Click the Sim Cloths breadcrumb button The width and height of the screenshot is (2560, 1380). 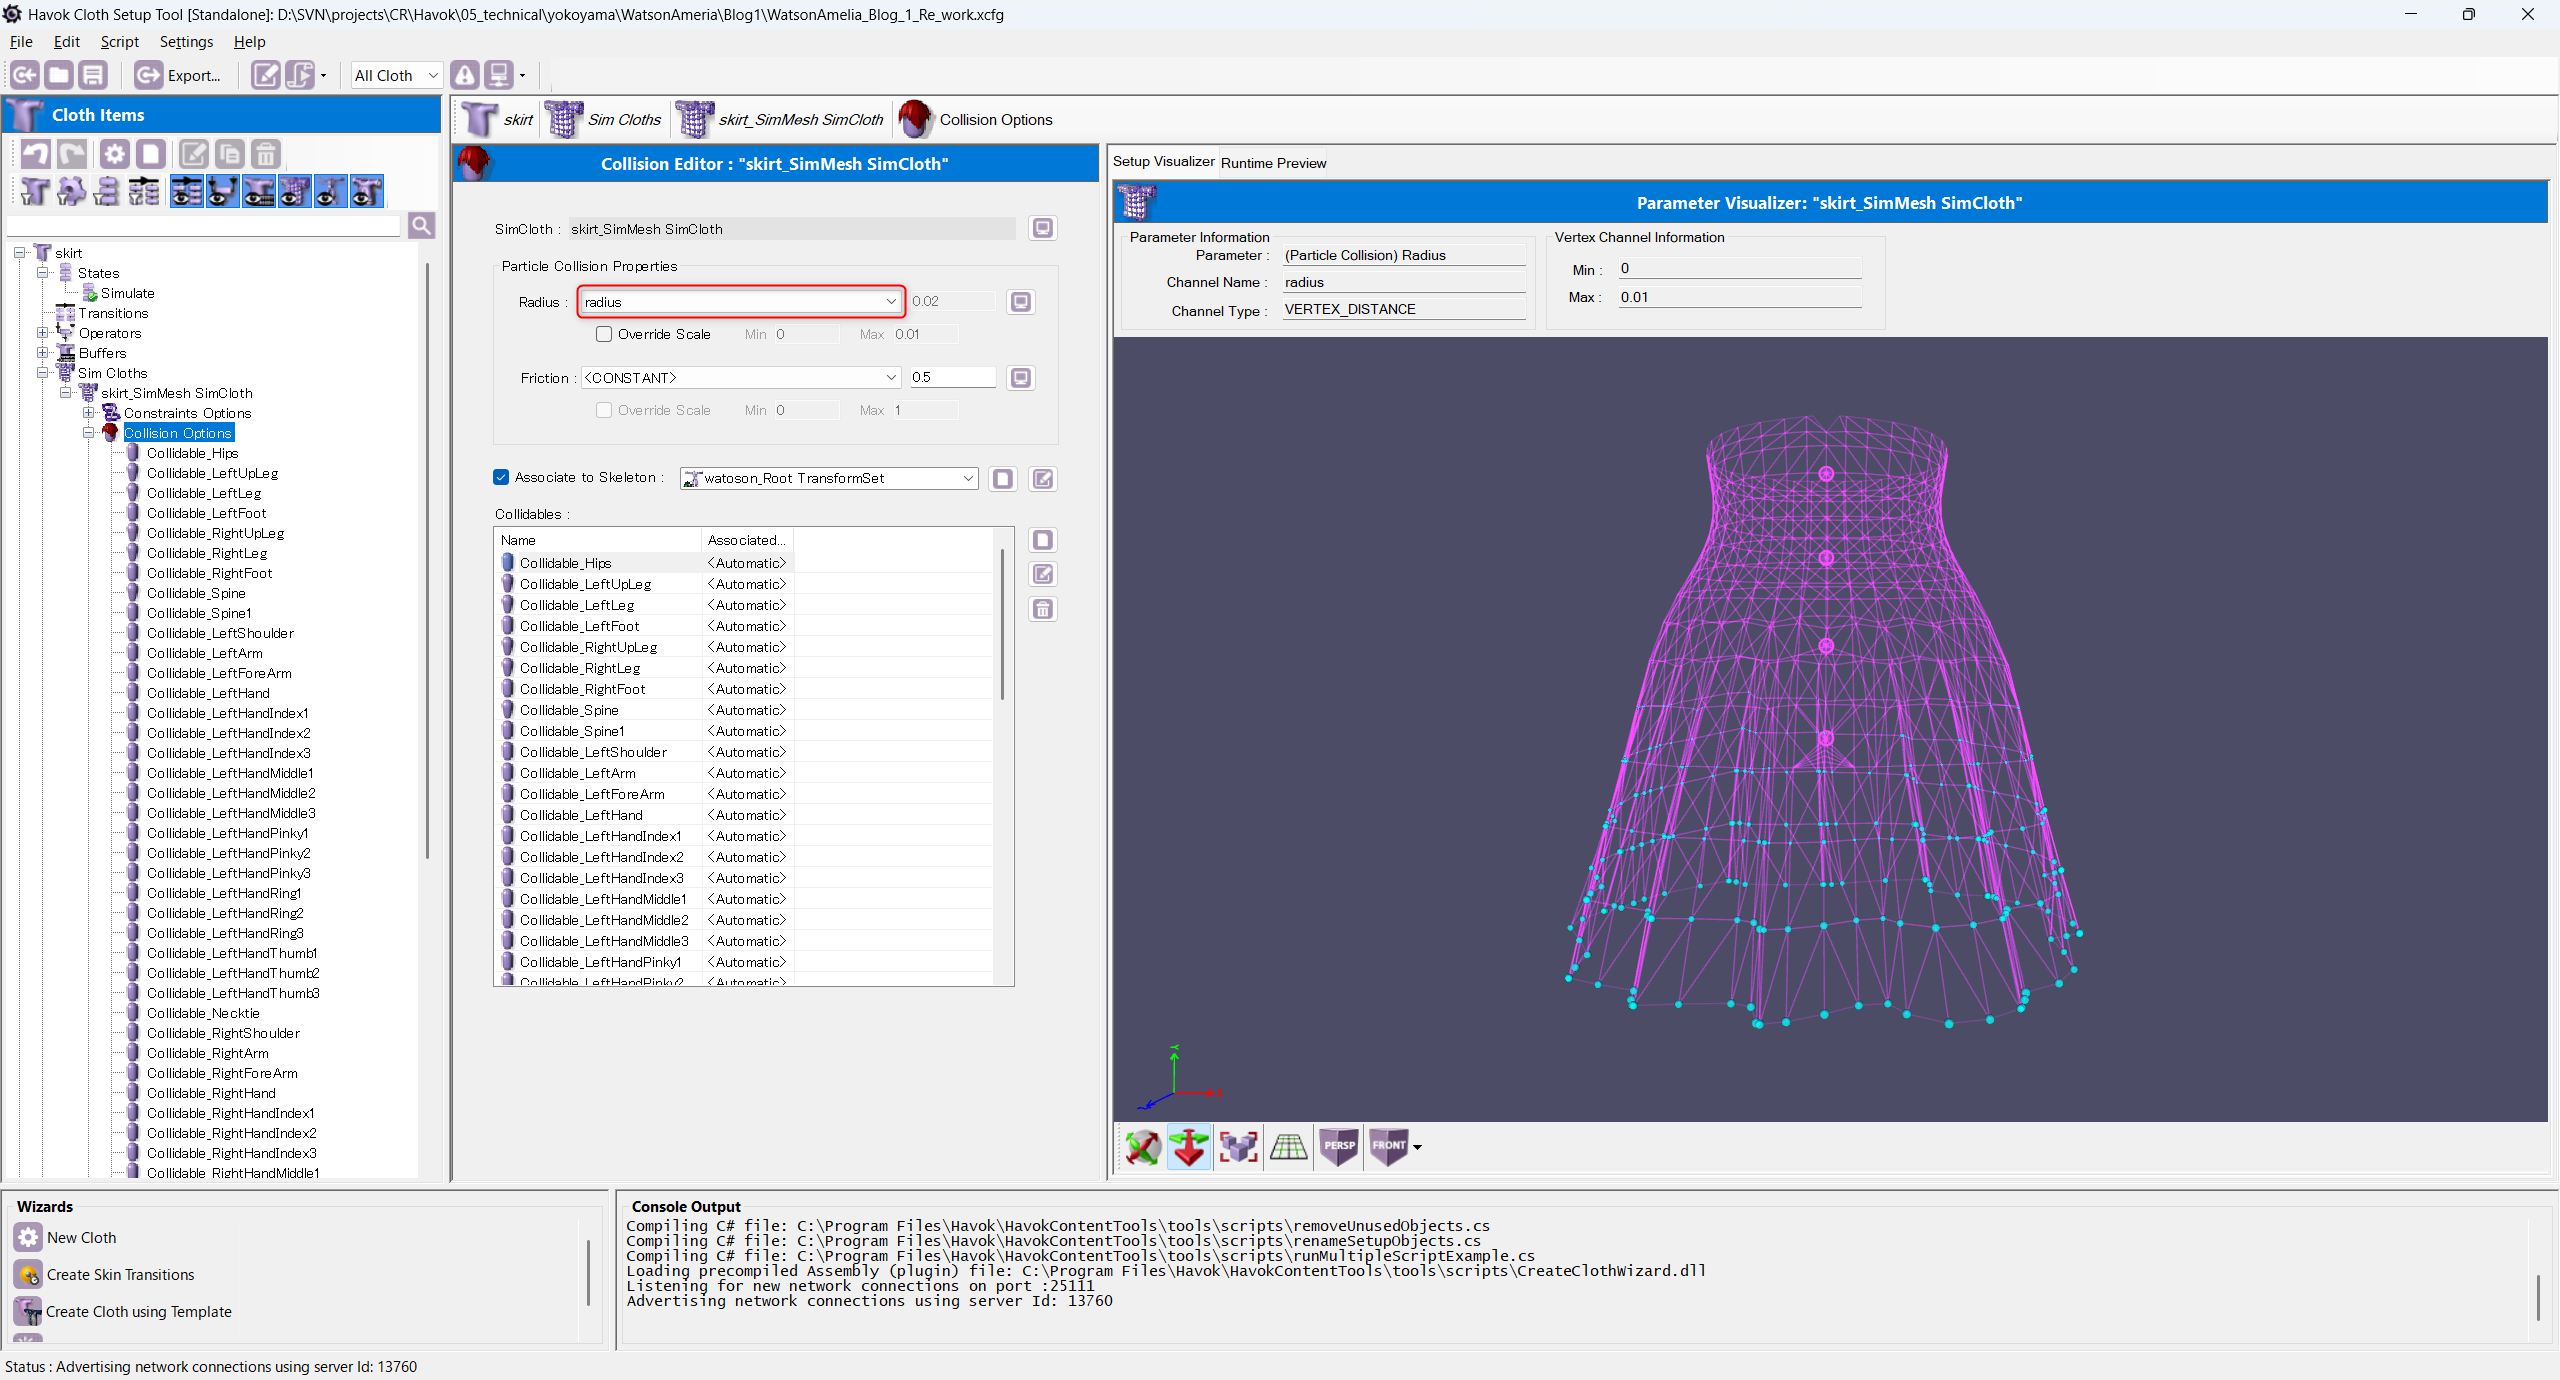(604, 120)
